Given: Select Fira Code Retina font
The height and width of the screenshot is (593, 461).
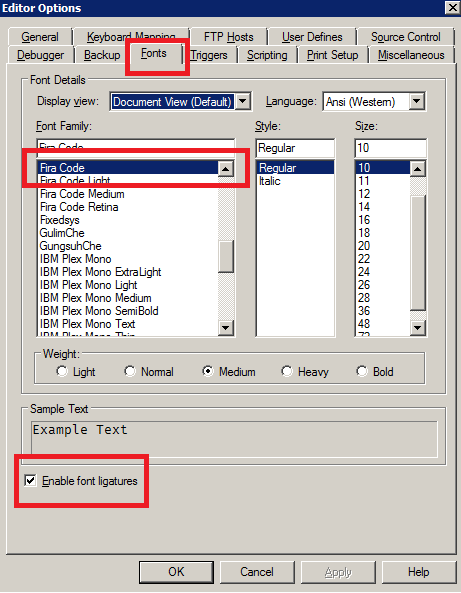Looking at the screenshot, I should coord(128,207).
